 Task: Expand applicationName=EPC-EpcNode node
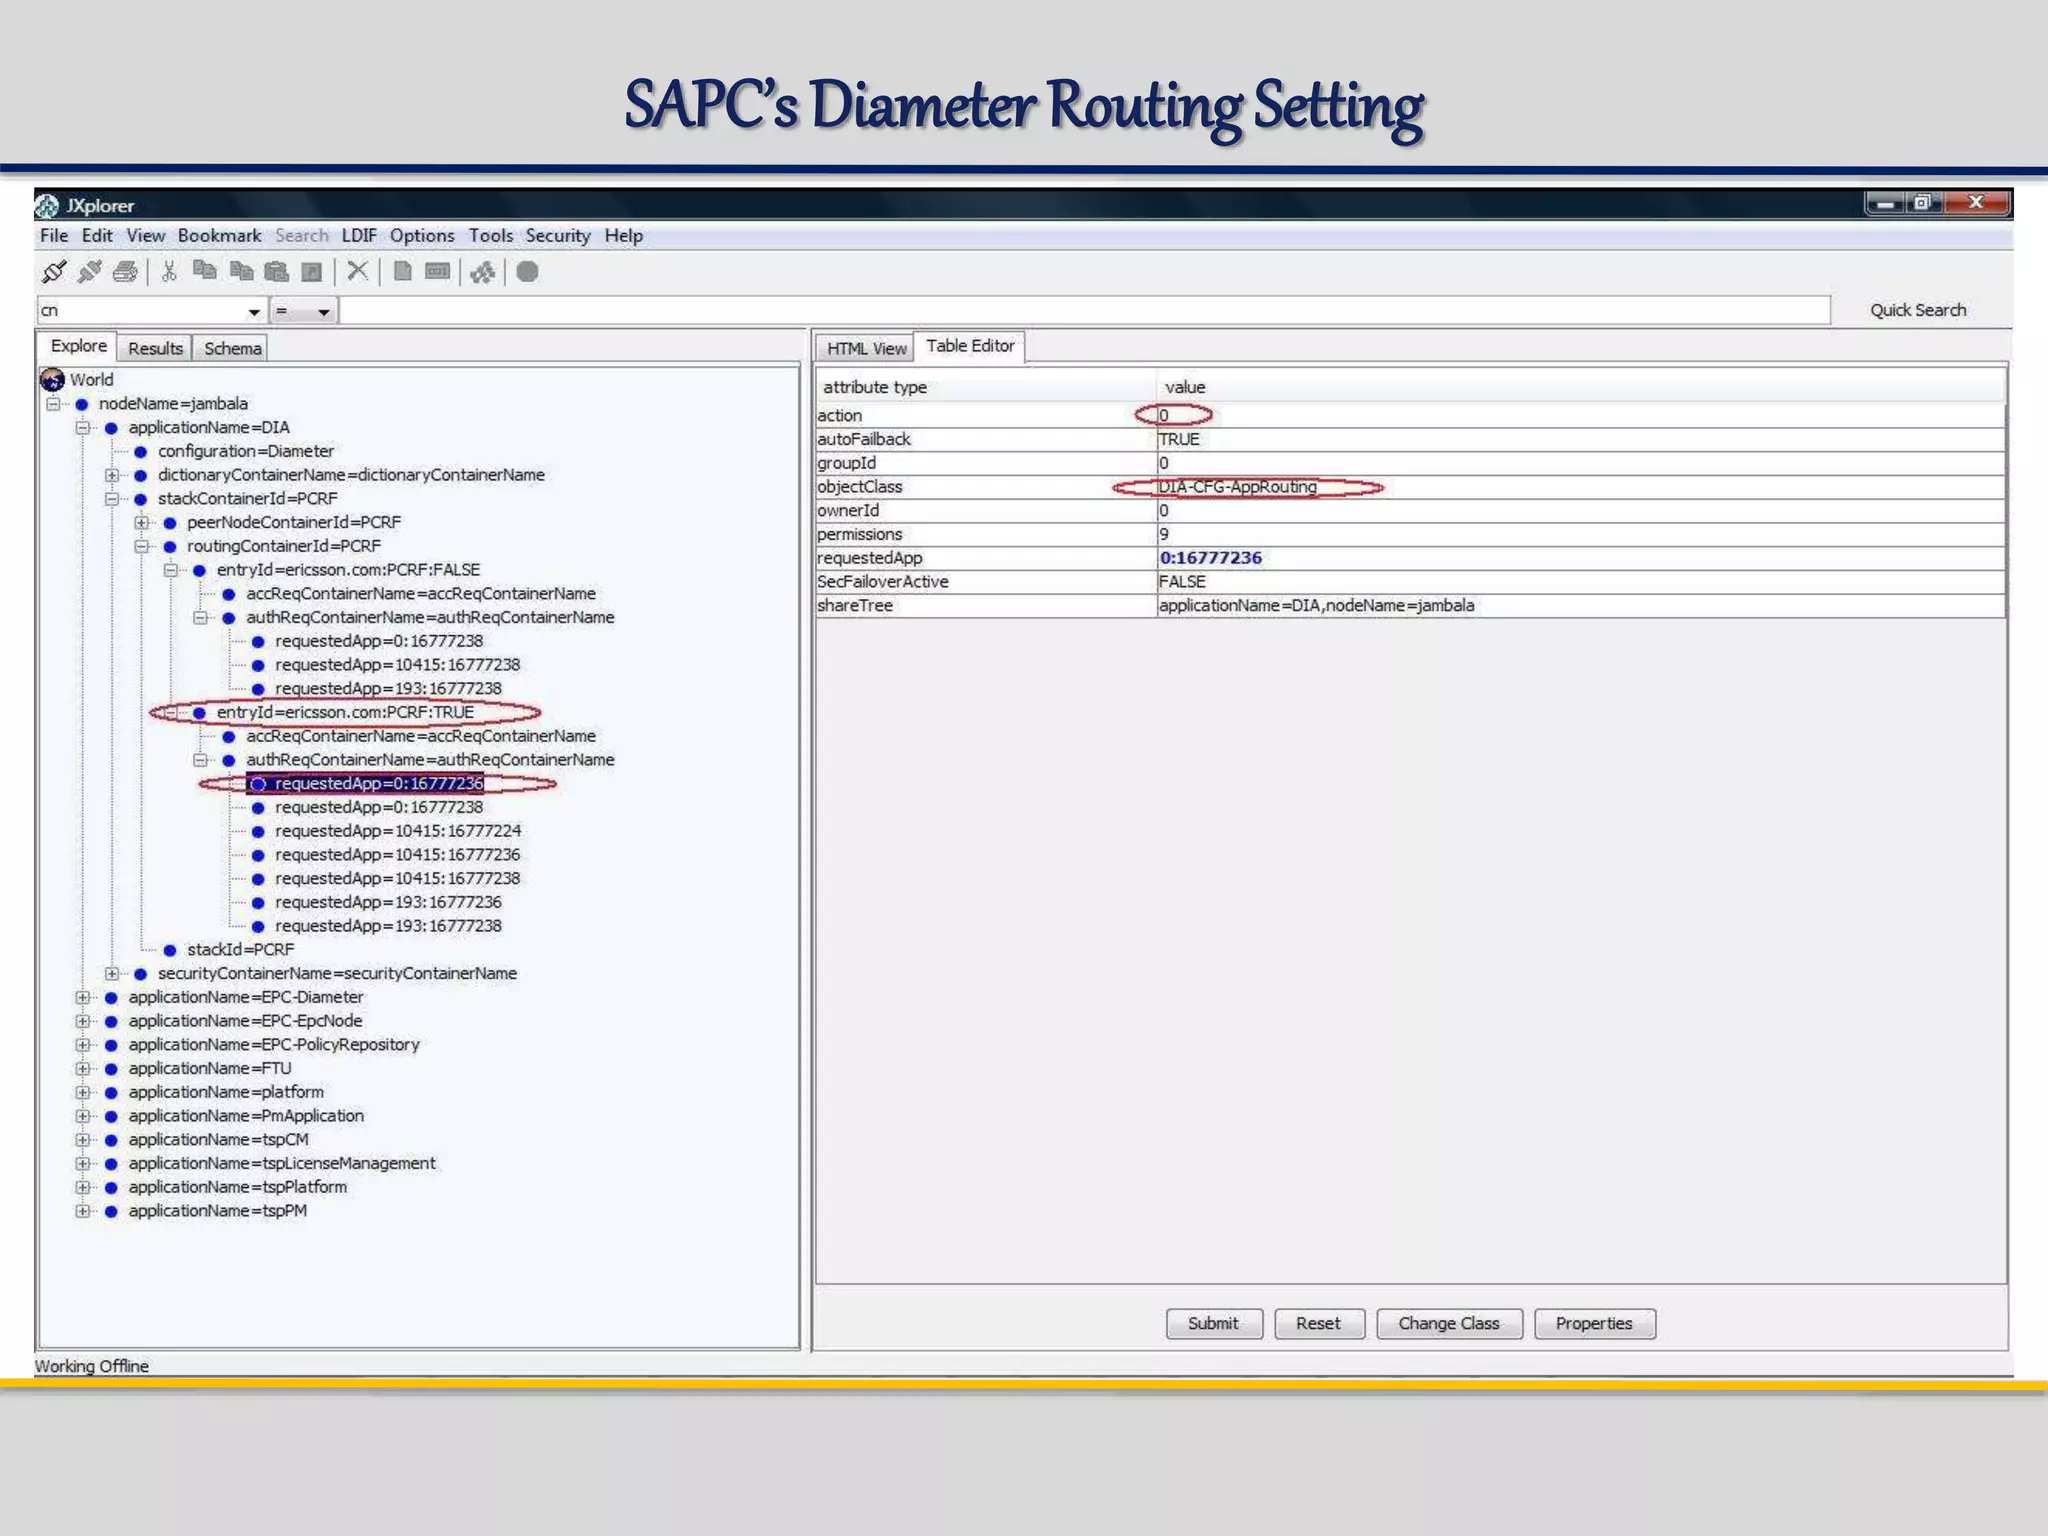(83, 1021)
